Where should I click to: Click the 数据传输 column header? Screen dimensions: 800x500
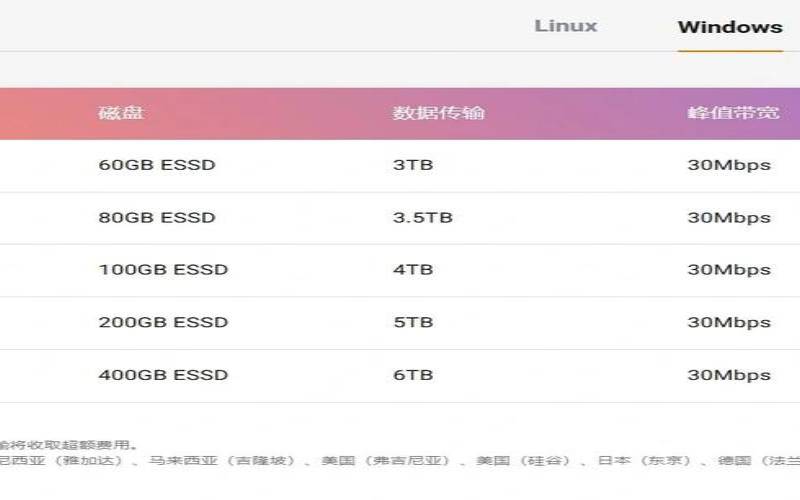click(438, 112)
